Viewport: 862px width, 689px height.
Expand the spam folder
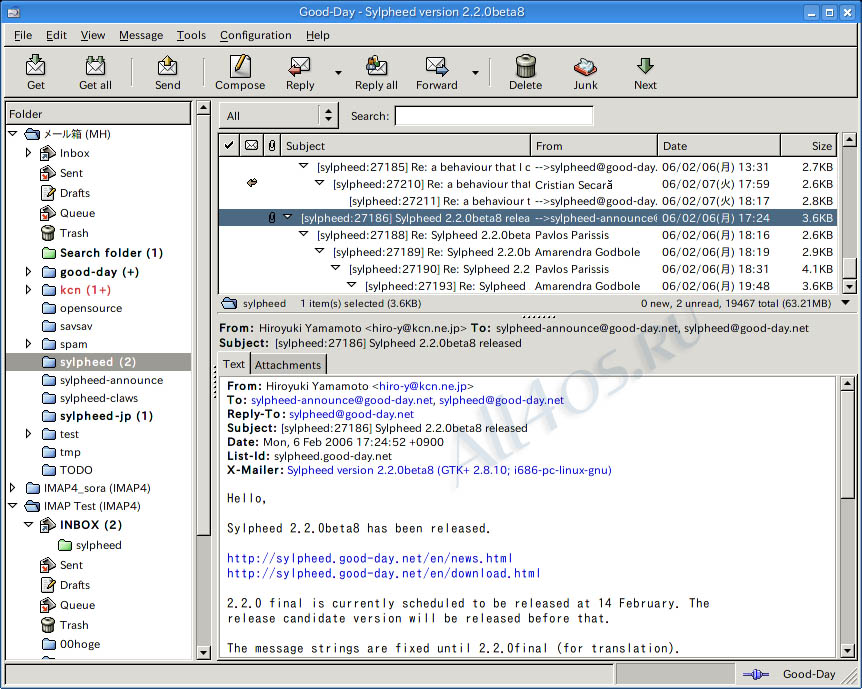tap(29, 344)
